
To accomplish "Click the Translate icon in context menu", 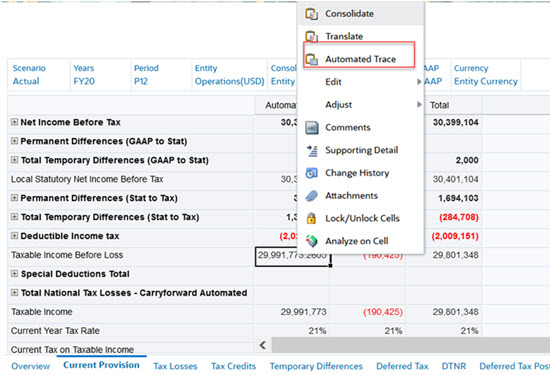I will (x=311, y=36).
